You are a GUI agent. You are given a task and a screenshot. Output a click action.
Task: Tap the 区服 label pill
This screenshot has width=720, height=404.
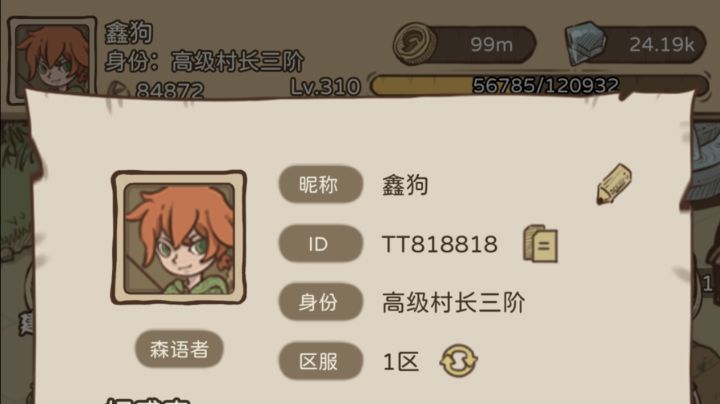pos(321,361)
